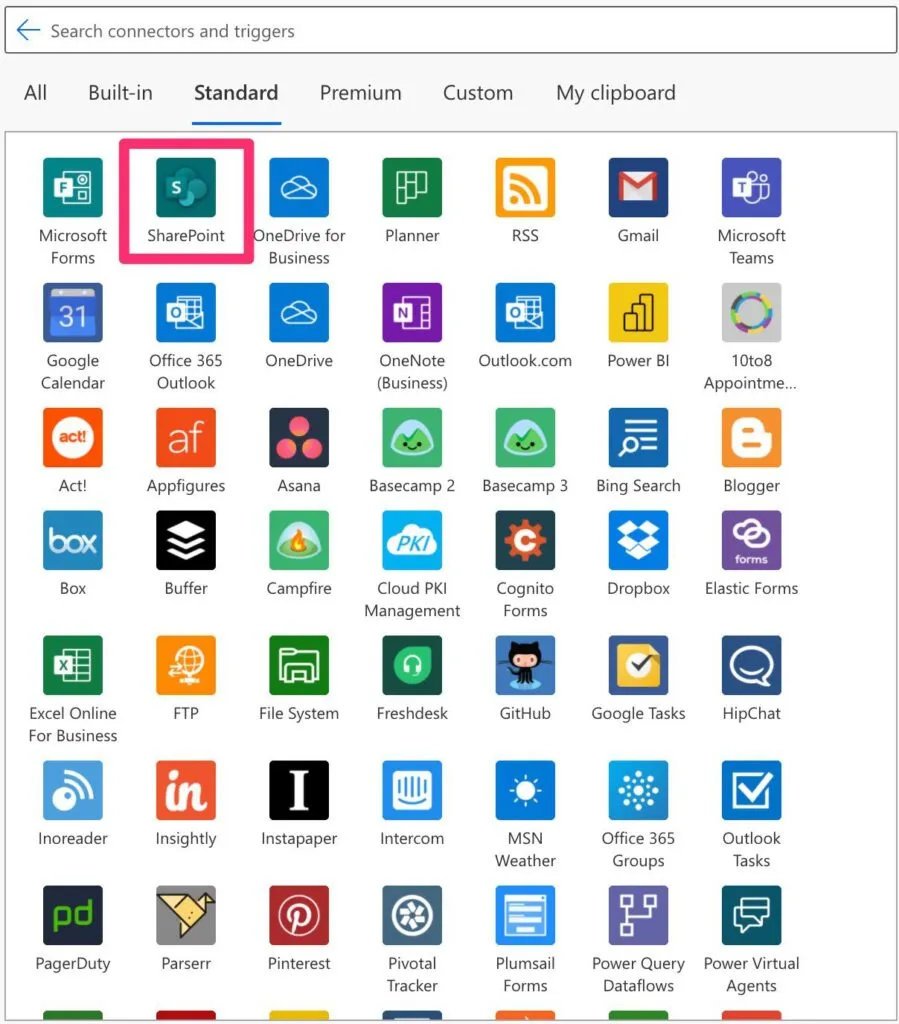Choose the OneDrive for Business connector
Image resolution: width=899 pixels, height=1024 pixels.
(299, 188)
